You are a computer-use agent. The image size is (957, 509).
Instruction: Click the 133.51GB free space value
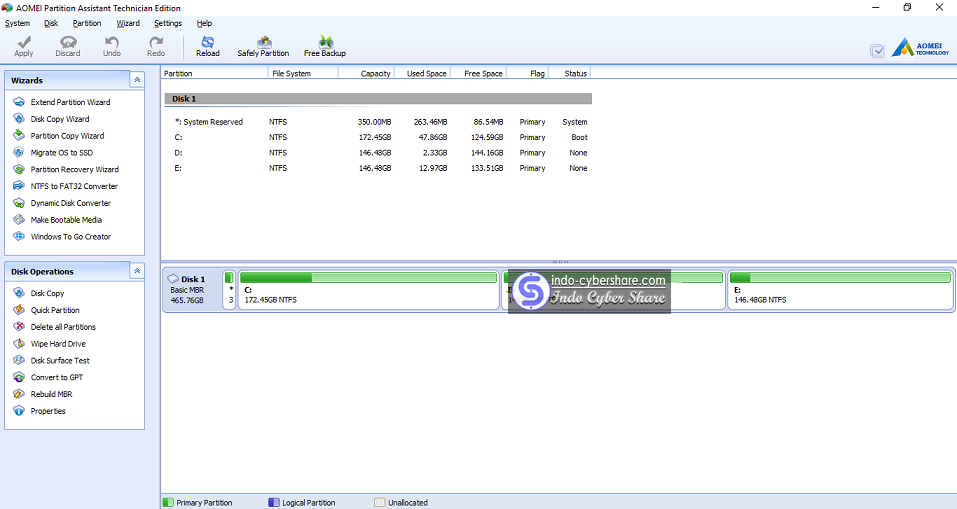pyautogui.click(x=487, y=168)
